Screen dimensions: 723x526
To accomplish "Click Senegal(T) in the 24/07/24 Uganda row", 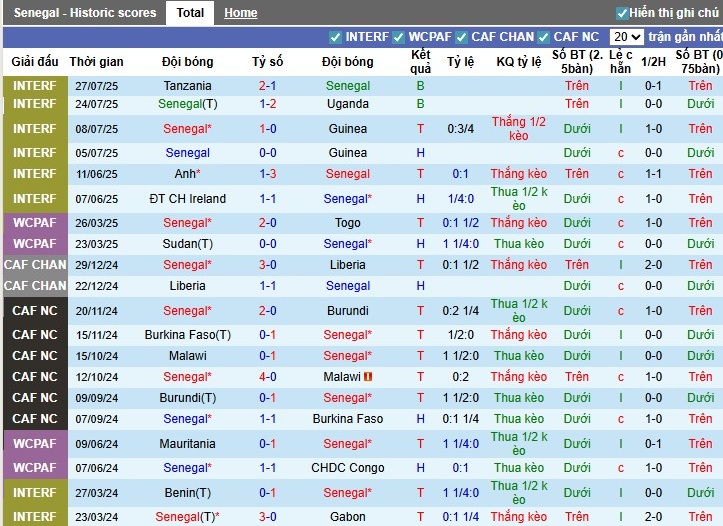I will (188, 104).
